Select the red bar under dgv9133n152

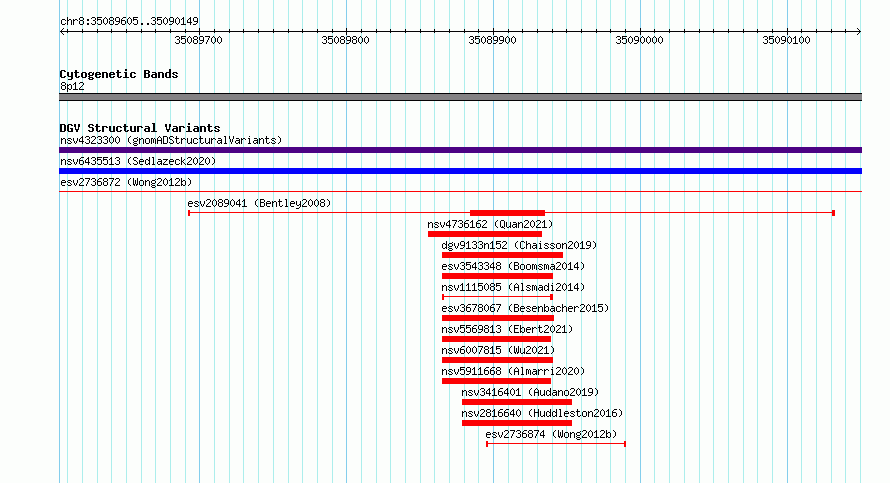pos(502,255)
